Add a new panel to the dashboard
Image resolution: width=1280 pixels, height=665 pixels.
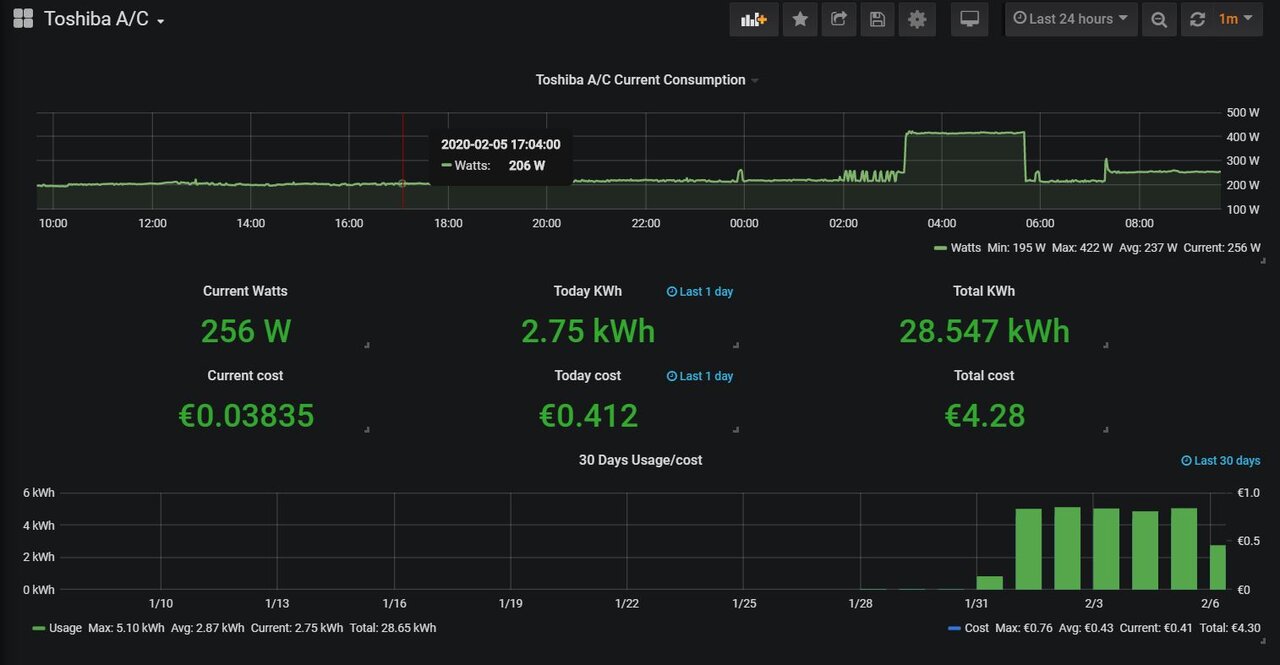click(754, 19)
